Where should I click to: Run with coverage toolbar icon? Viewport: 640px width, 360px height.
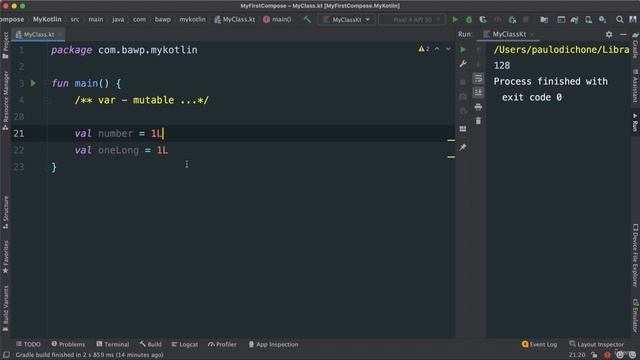(483, 19)
